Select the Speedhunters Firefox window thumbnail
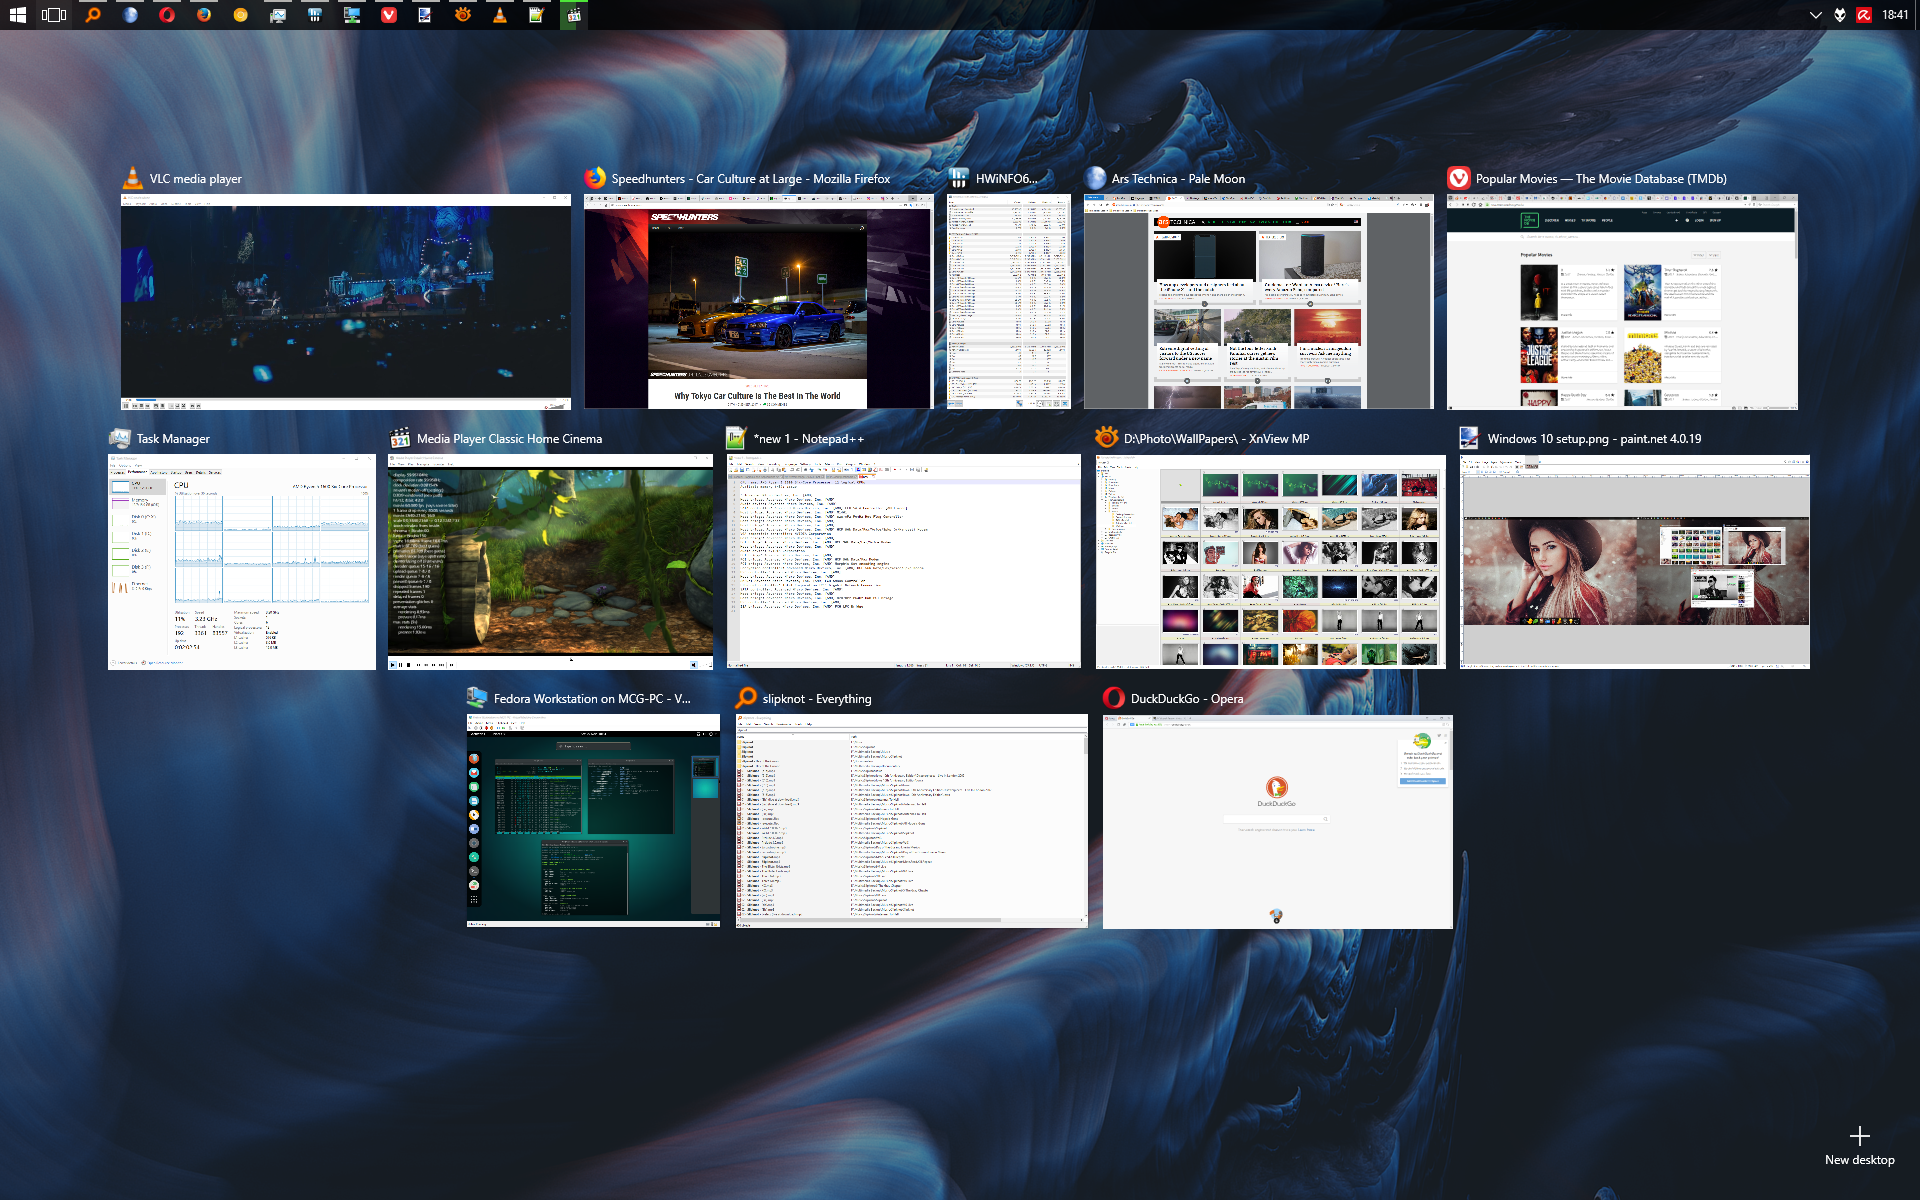Image resolution: width=1920 pixels, height=1200 pixels. click(x=757, y=302)
